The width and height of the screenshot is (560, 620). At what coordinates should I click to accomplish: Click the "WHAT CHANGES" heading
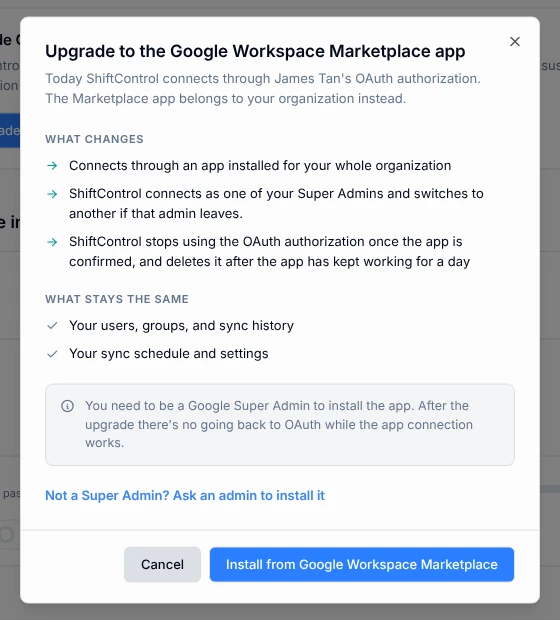(x=94, y=139)
